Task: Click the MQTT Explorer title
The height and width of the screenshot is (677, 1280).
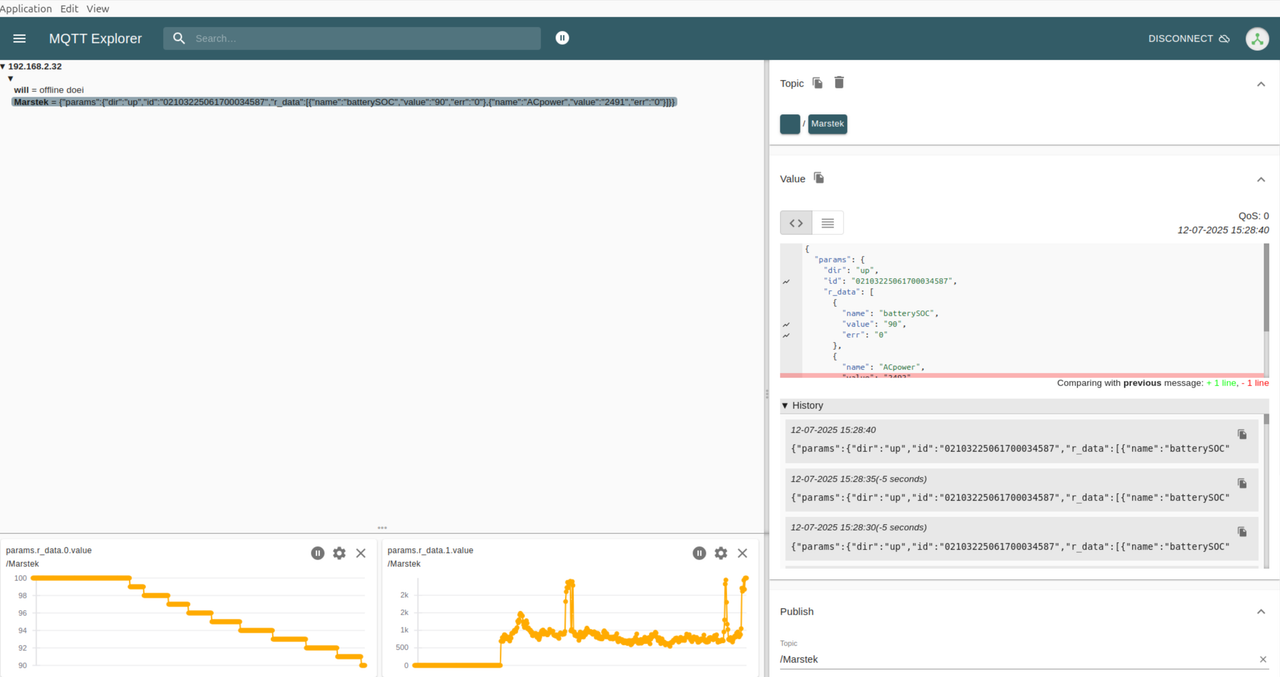Action: 96,39
